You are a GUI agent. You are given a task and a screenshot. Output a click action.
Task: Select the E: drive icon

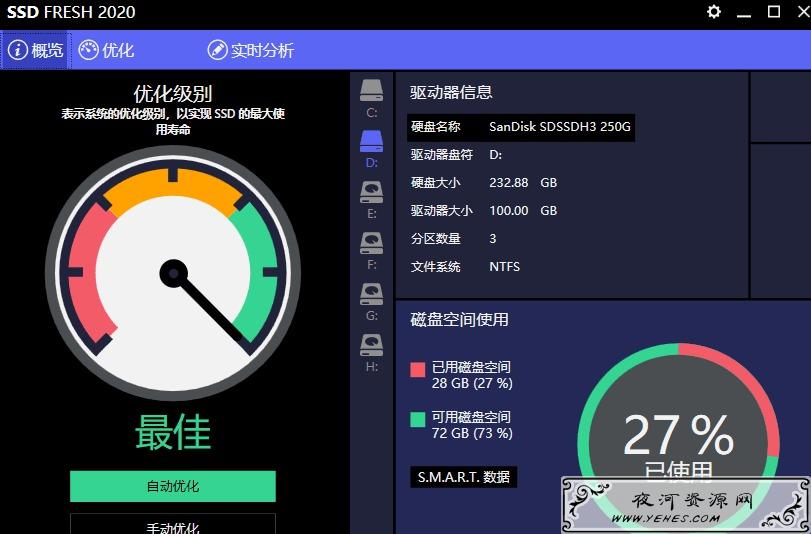(x=371, y=192)
